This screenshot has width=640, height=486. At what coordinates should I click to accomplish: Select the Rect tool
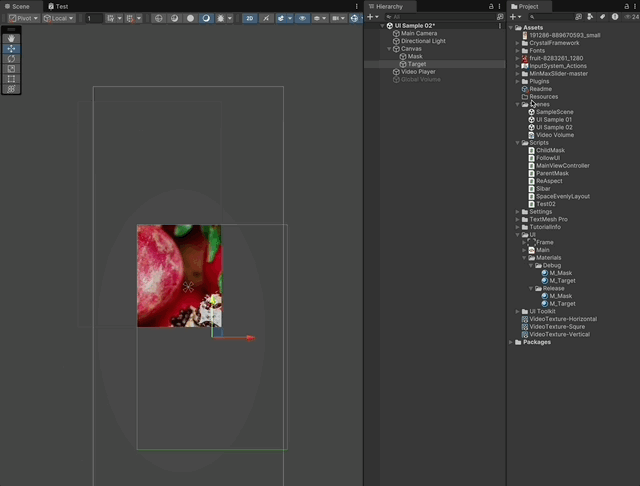point(11,79)
